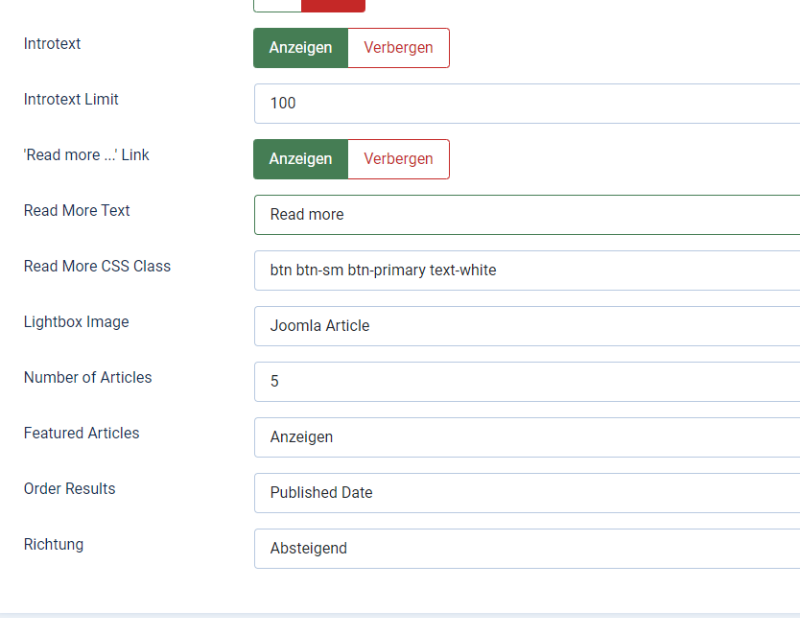Focus the Read More Text input

pyautogui.click(x=527, y=215)
